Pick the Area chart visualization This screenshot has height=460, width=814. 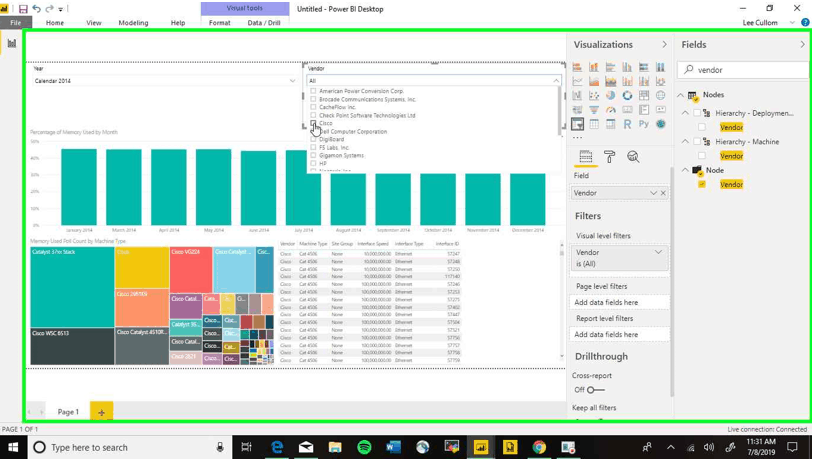point(594,81)
